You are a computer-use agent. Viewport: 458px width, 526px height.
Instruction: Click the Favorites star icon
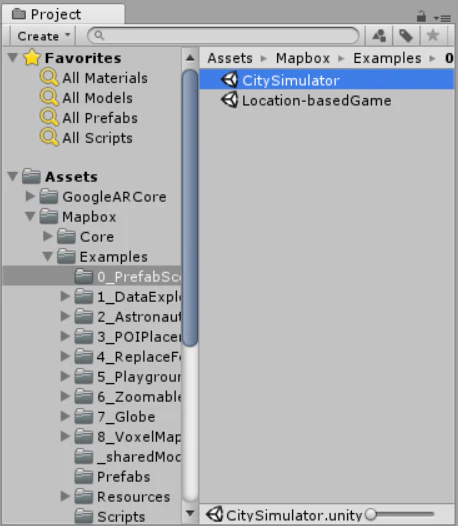(x=32, y=57)
